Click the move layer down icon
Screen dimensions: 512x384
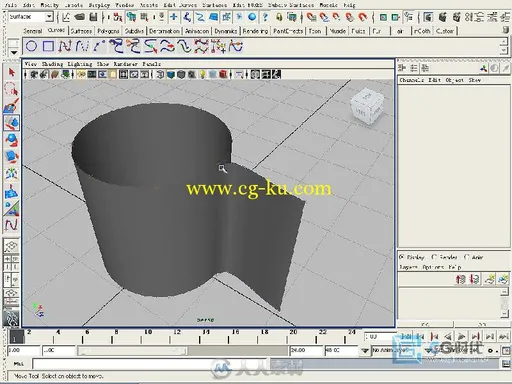click(x=474, y=279)
